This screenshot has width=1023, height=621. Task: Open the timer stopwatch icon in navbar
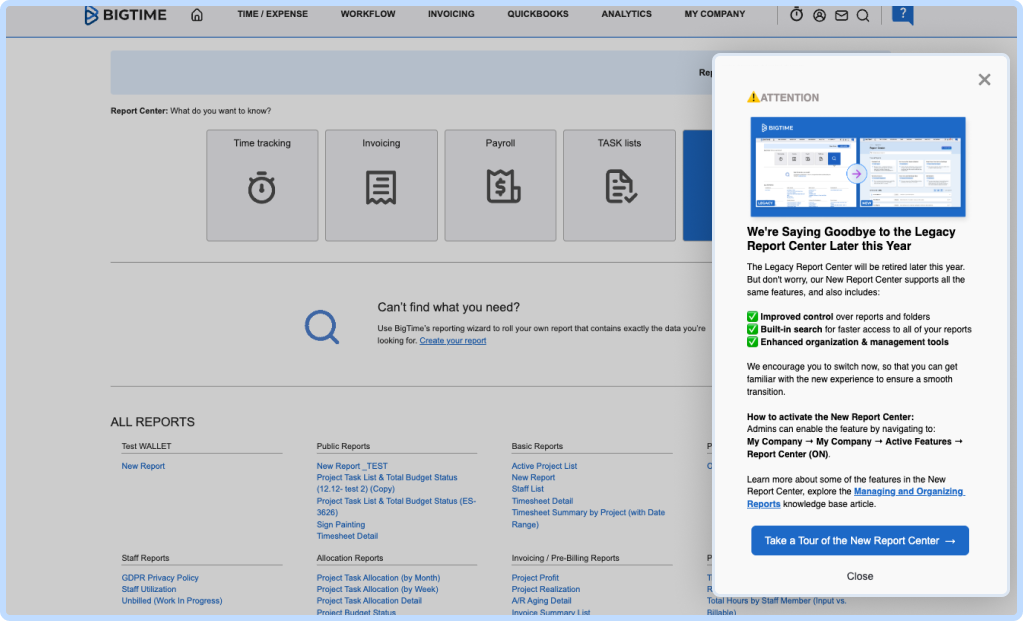(796, 14)
